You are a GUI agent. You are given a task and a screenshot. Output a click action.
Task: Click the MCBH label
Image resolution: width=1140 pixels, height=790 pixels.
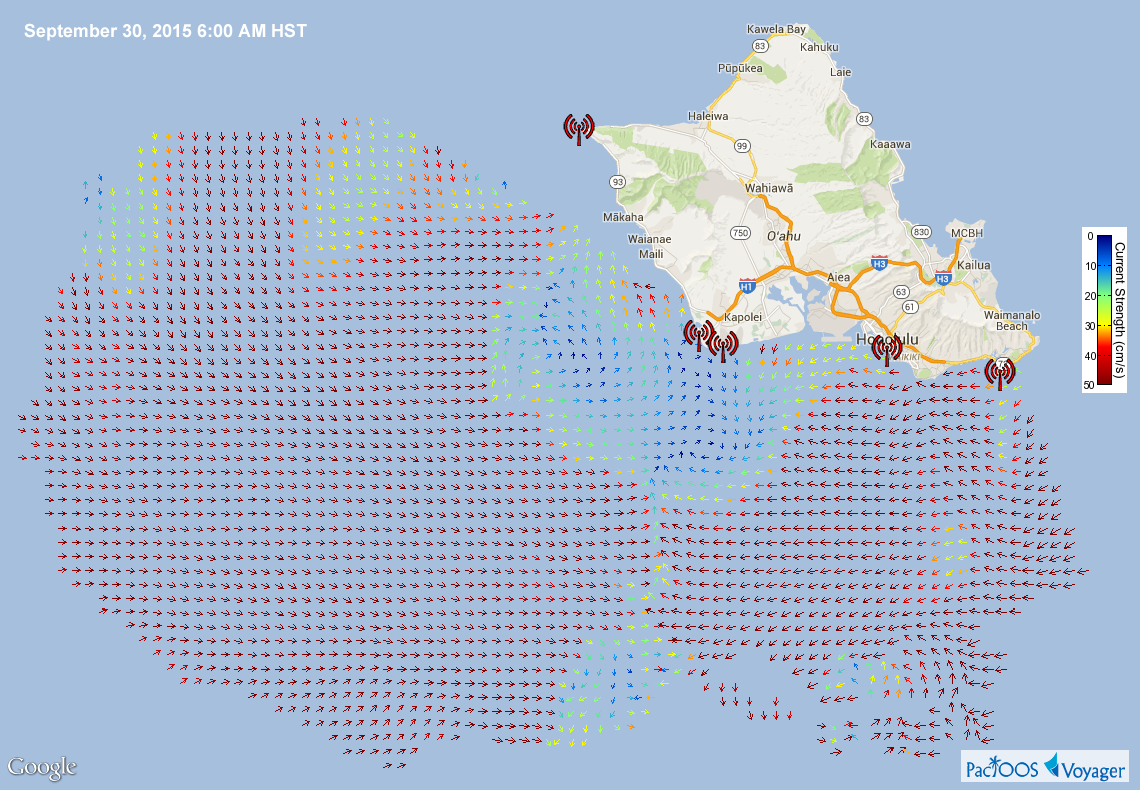967,233
